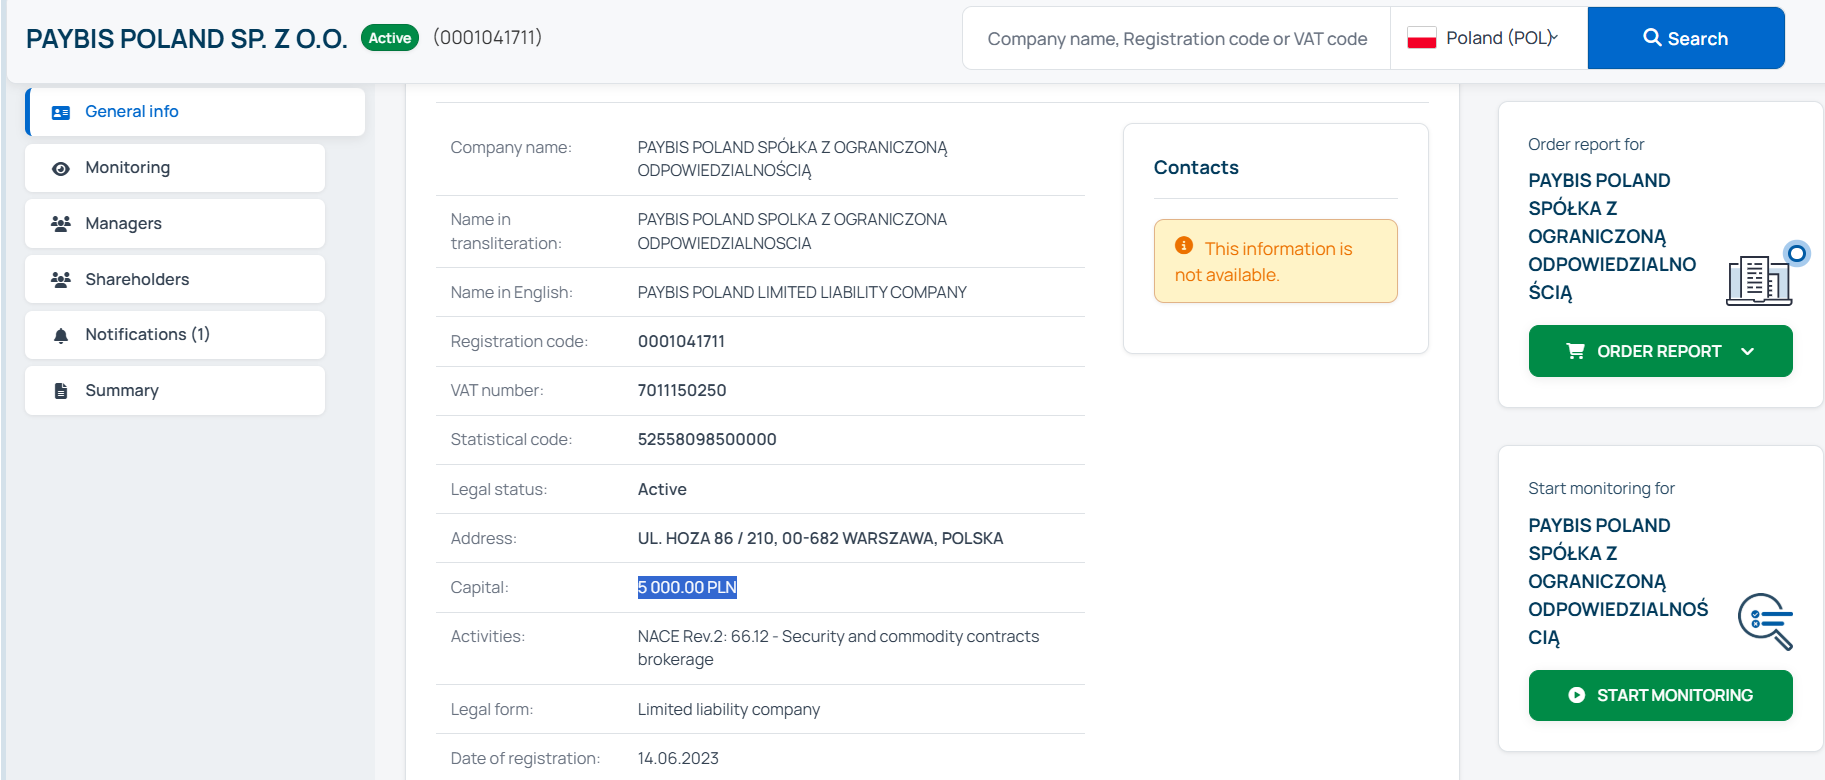Image resolution: width=1825 pixels, height=780 pixels.
Task: Click the shopping cart icon on ORDER REPORT
Action: [x=1575, y=351]
